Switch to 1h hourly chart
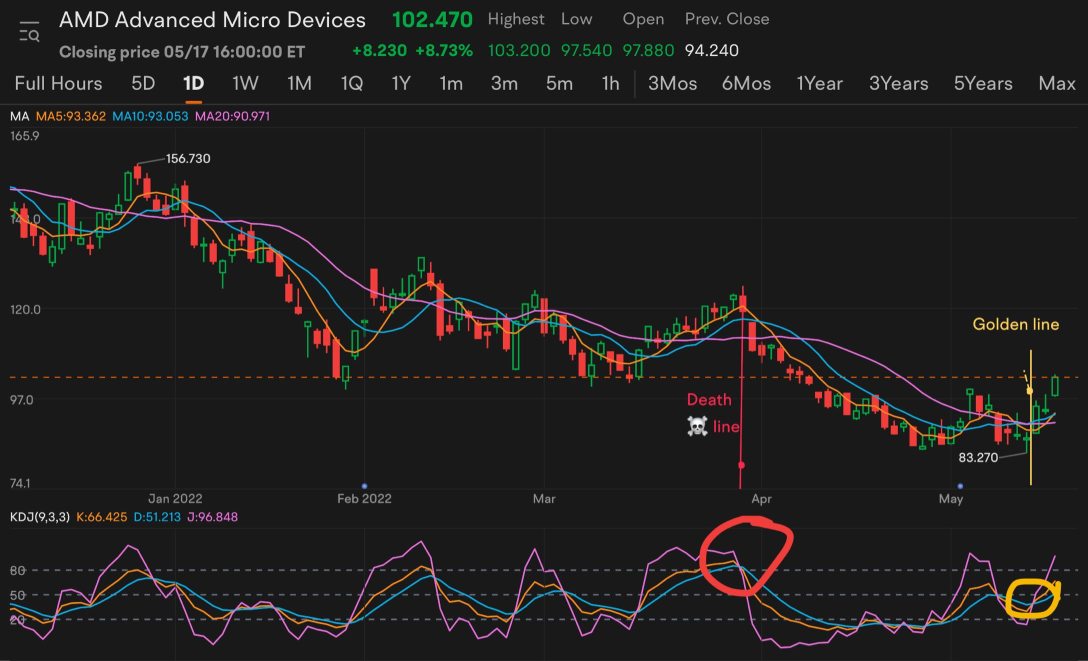This screenshot has height=661, width=1088. click(611, 84)
